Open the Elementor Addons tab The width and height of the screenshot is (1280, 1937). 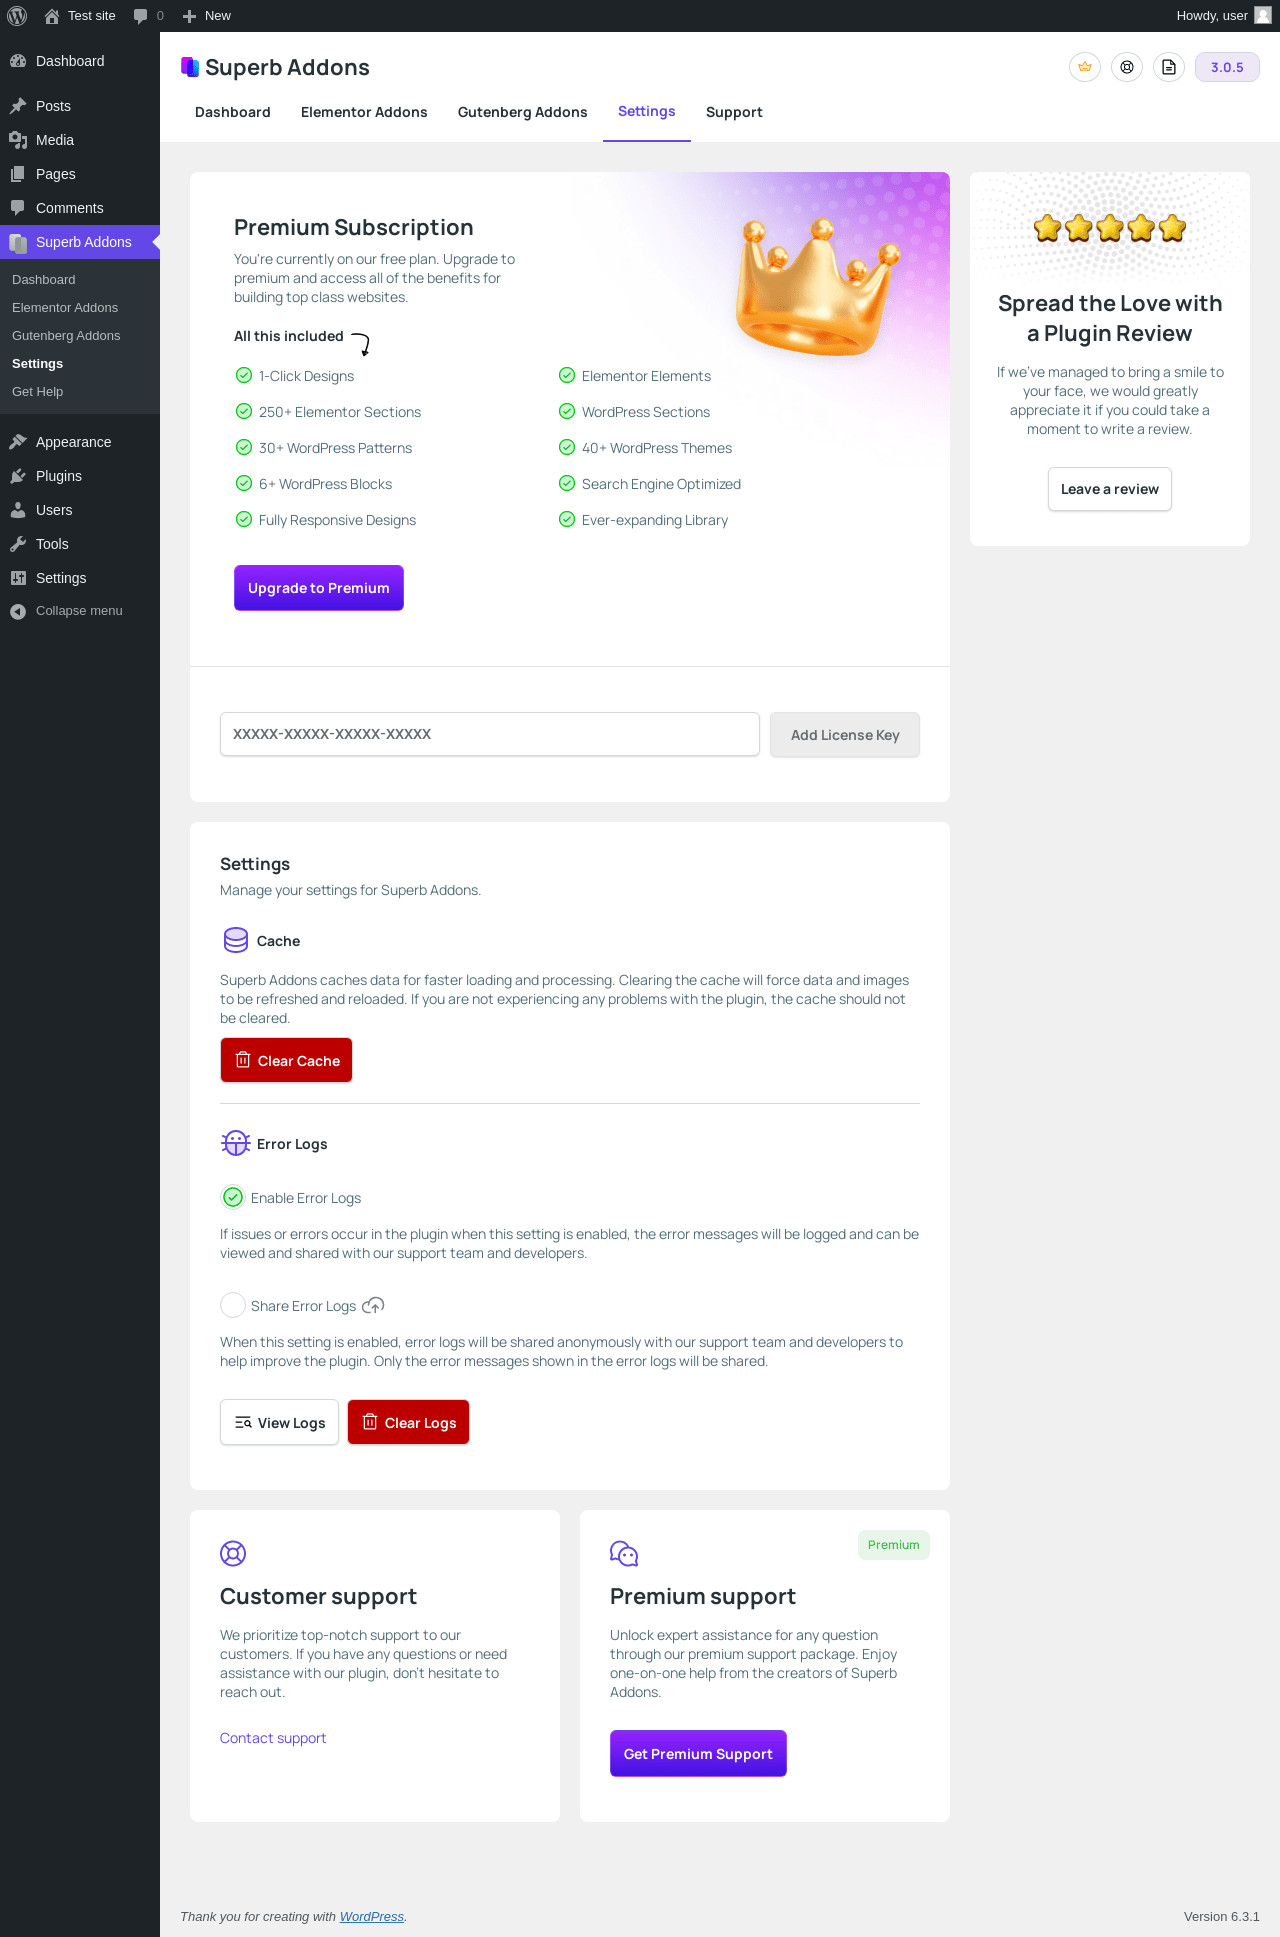coord(364,112)
